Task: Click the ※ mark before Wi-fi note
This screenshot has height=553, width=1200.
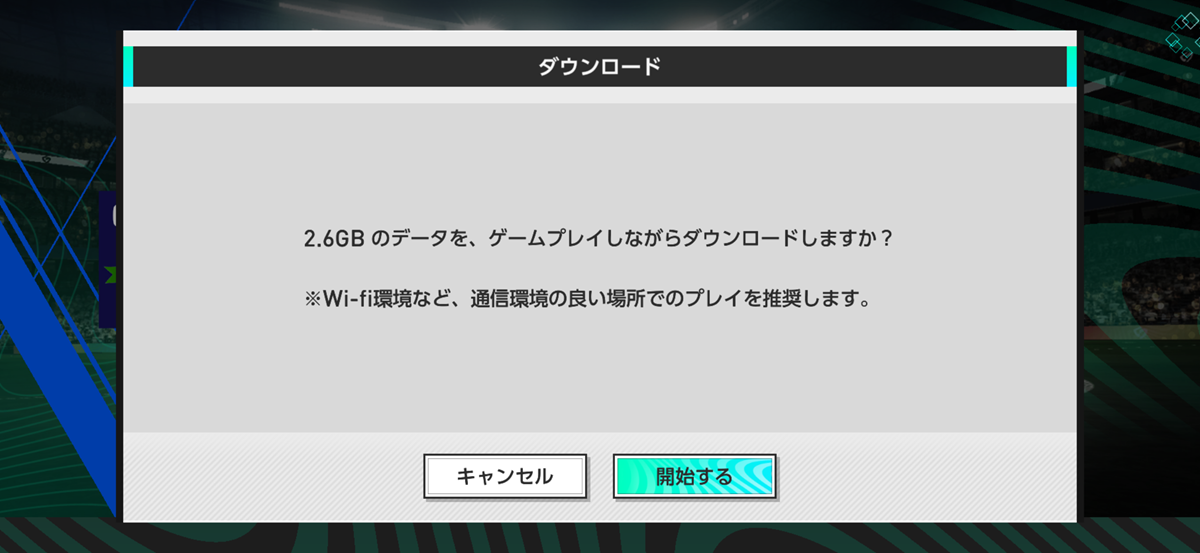Action: click(312, 299)
